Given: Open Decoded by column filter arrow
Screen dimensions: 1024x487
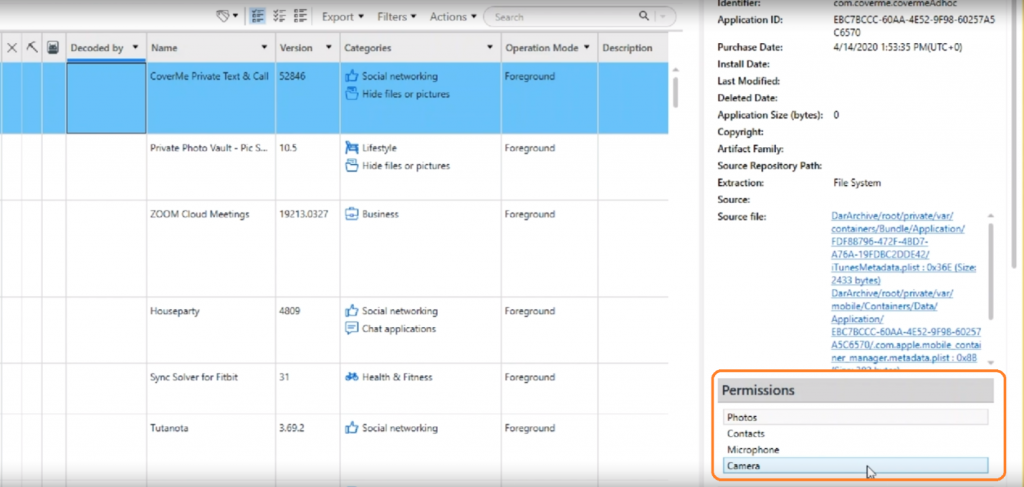Looking at the screenshot, I should click(x=135, y=48).
